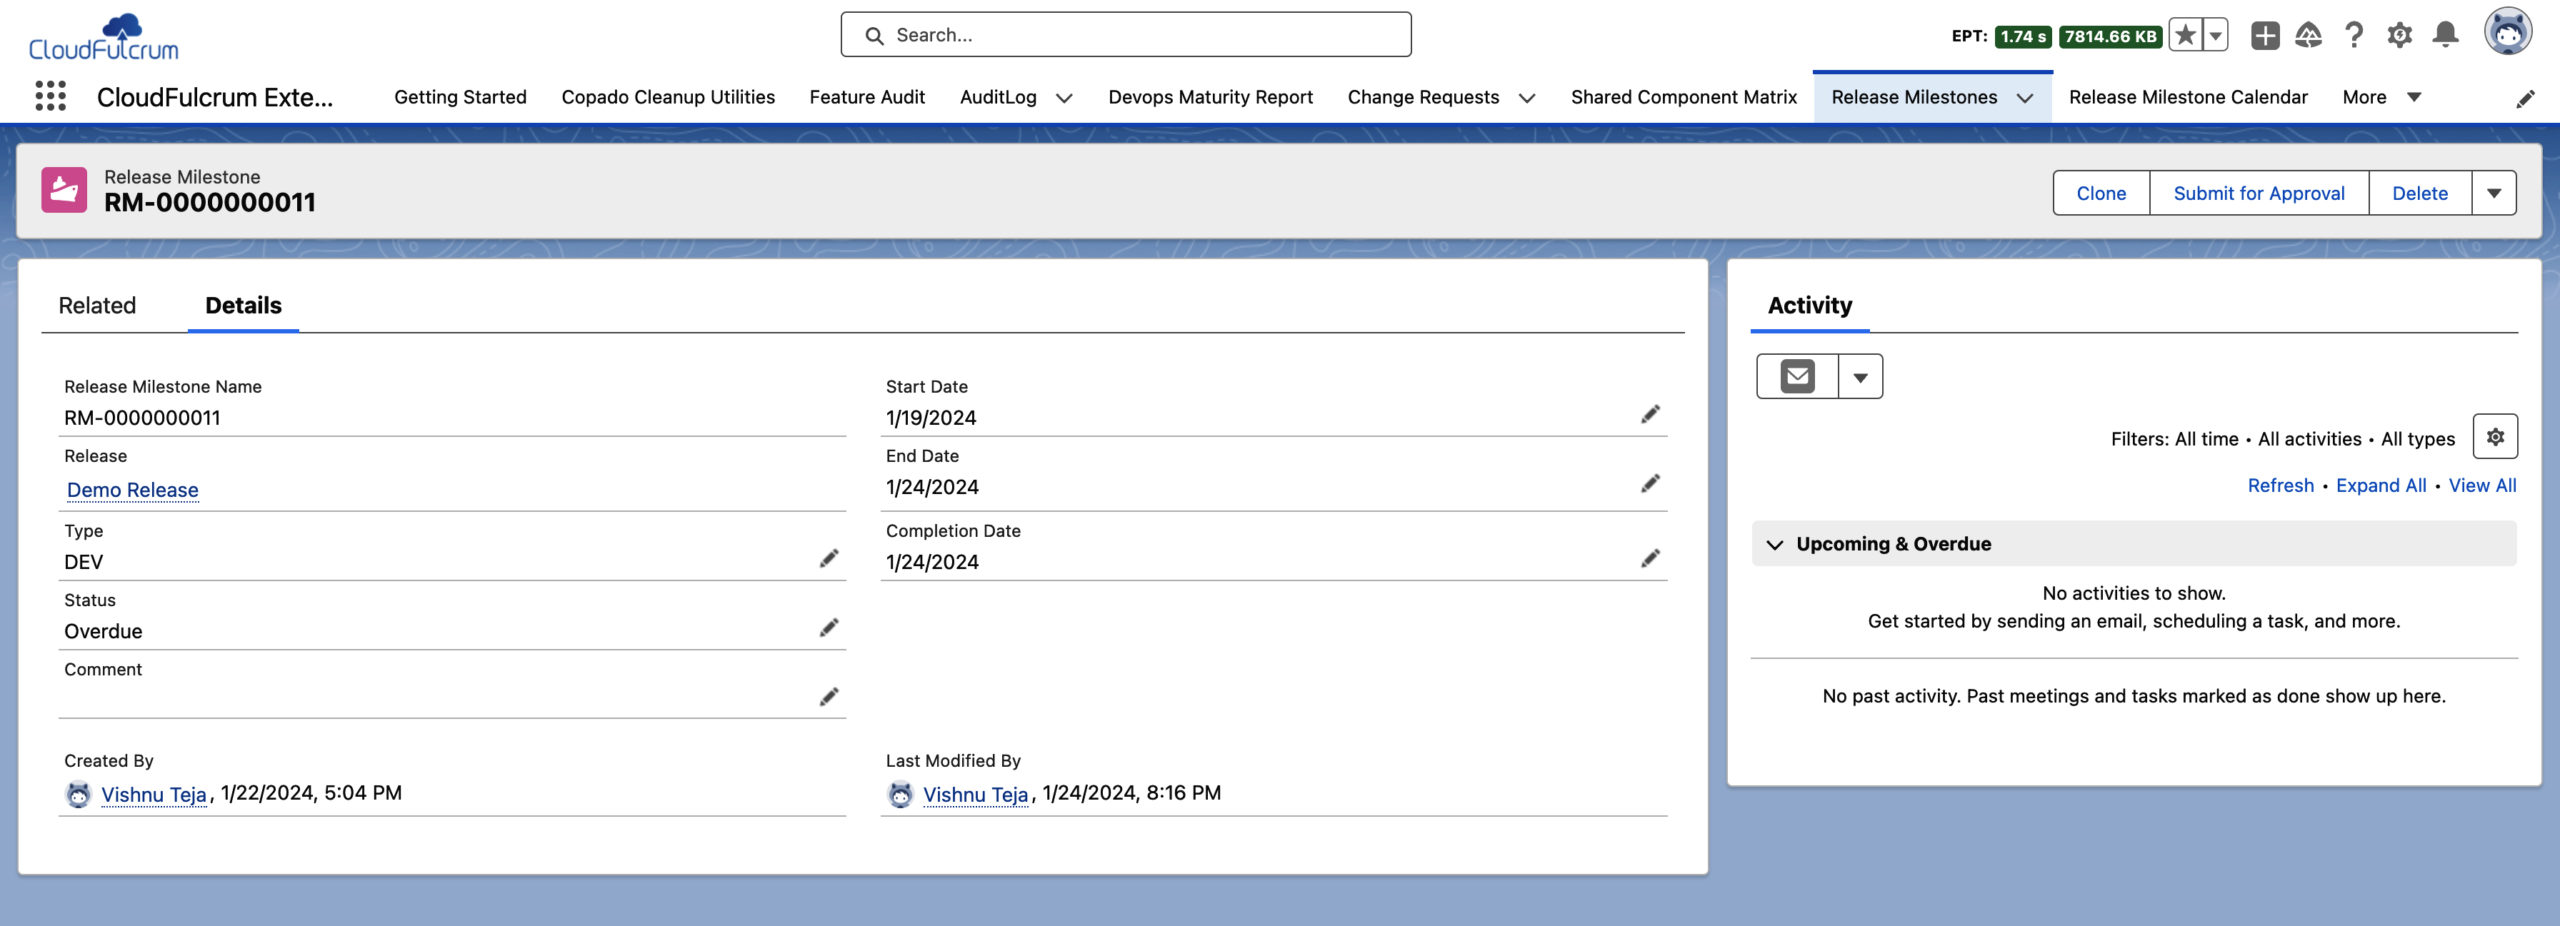
Task: Edit the End Date field pencil
Action: click(1650, 484)
